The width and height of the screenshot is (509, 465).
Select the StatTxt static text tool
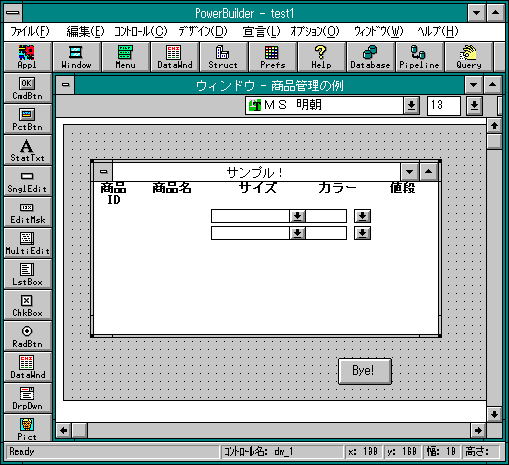(28, 150)
